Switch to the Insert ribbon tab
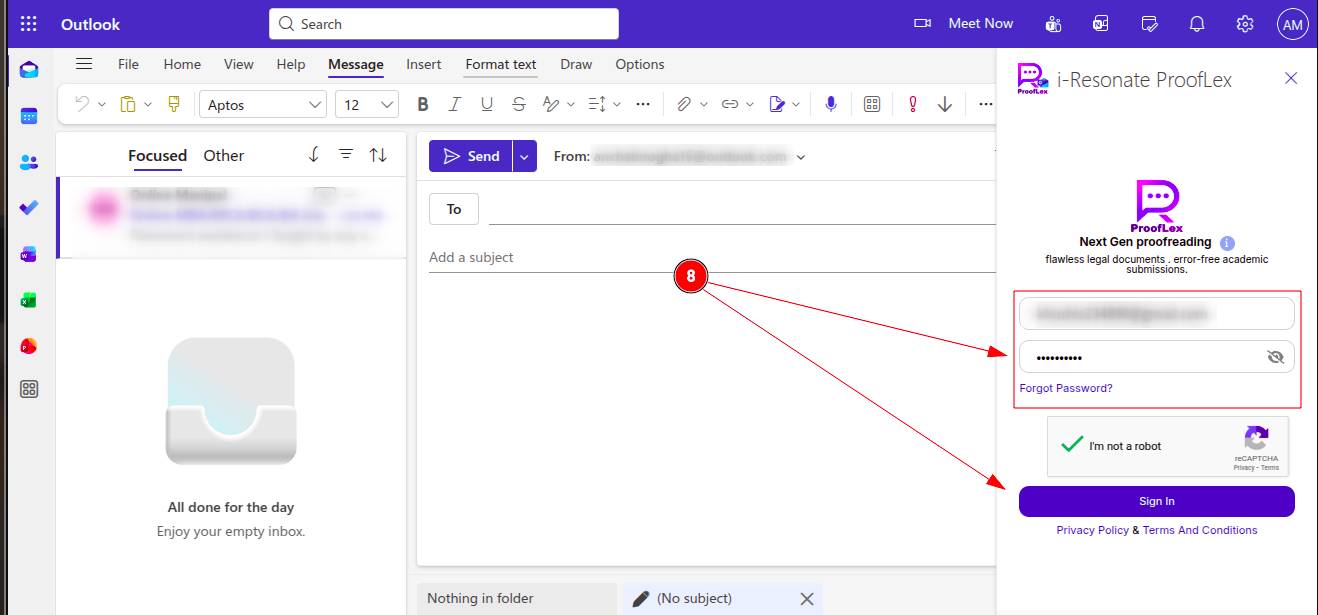 (x=423, y=64)
